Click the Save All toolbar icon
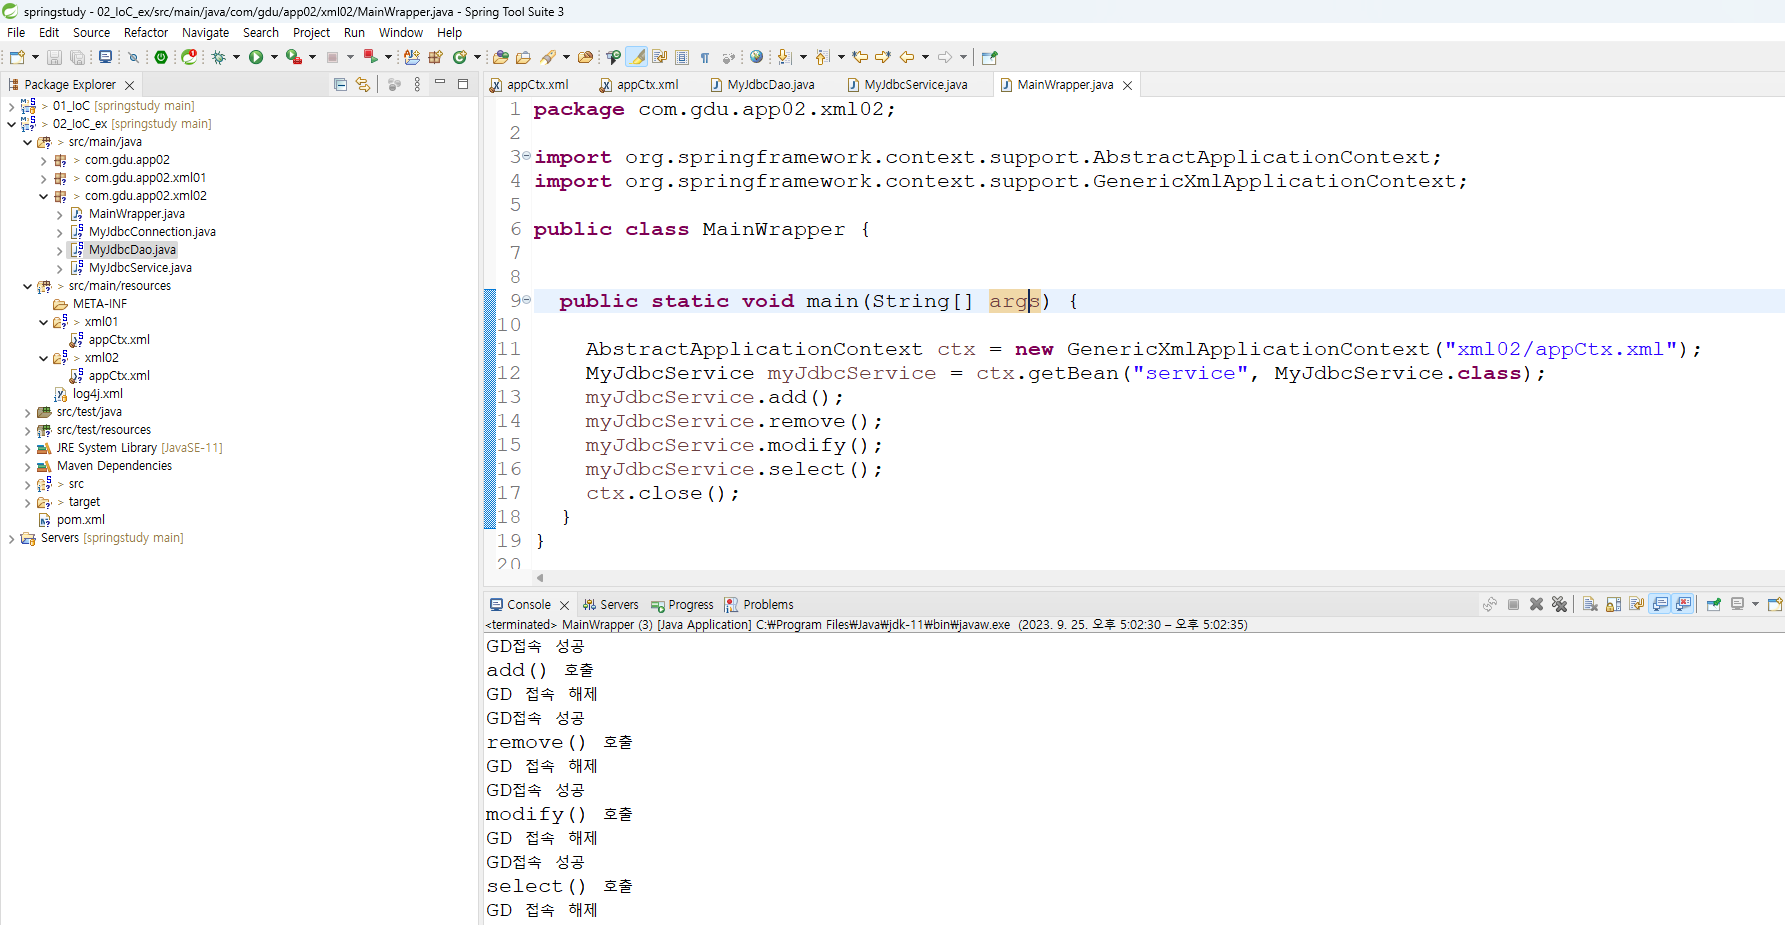1785x925 pixels. point(77,57)
